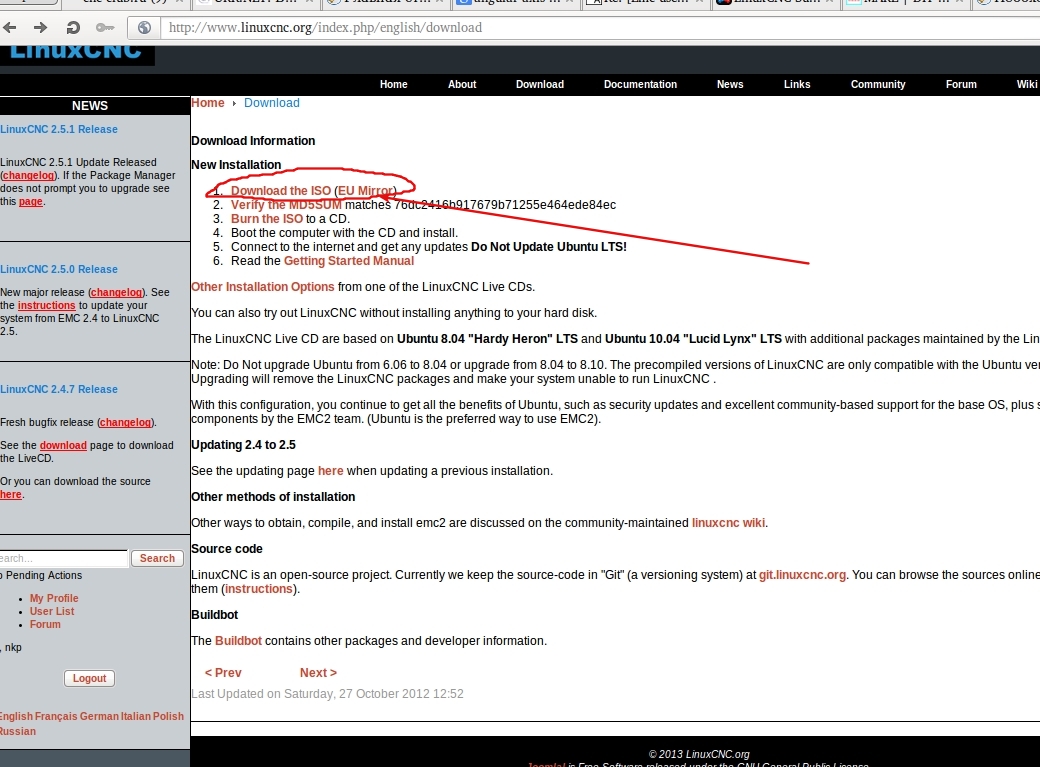Viewport: 1040px width, 767px height.
Task: Go back with the browser back arrow
Action: (x=9, y=27)
